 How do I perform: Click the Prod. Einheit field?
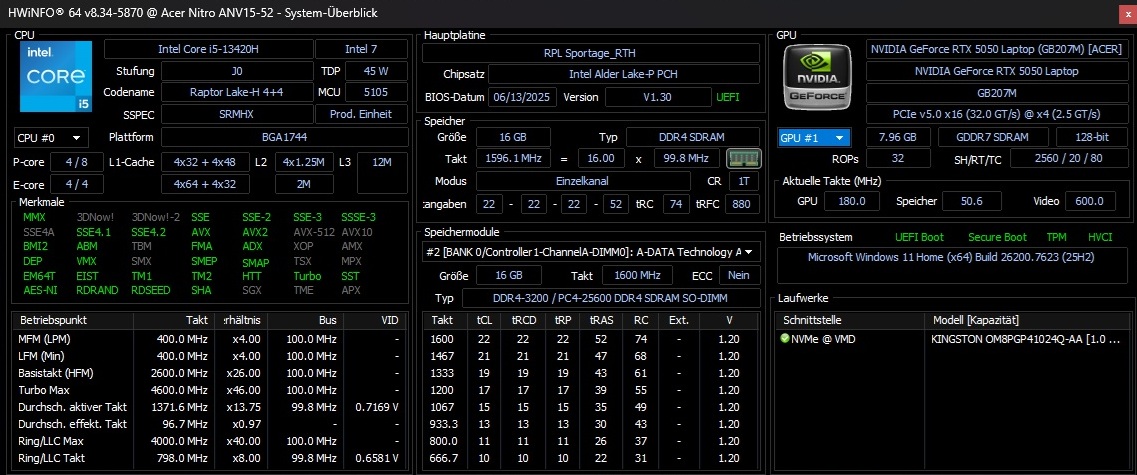(360, 114)
